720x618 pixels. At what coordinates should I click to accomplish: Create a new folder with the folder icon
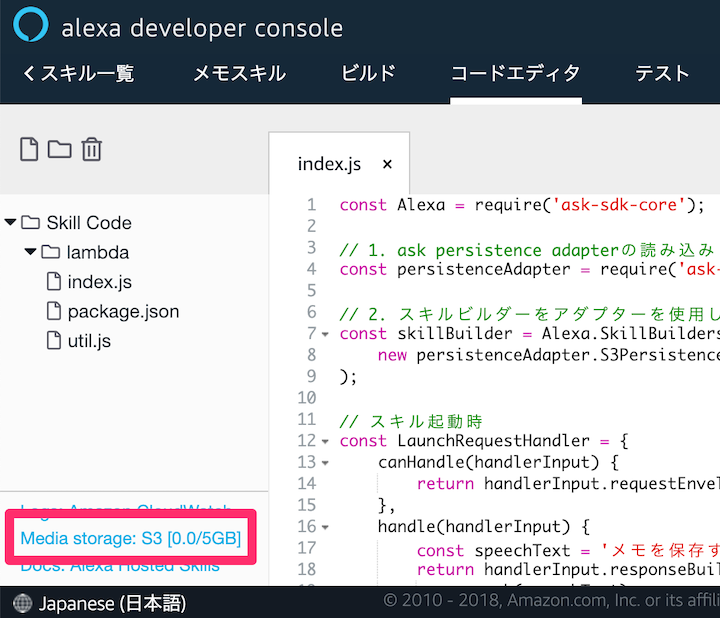click(x=60, y=149)
